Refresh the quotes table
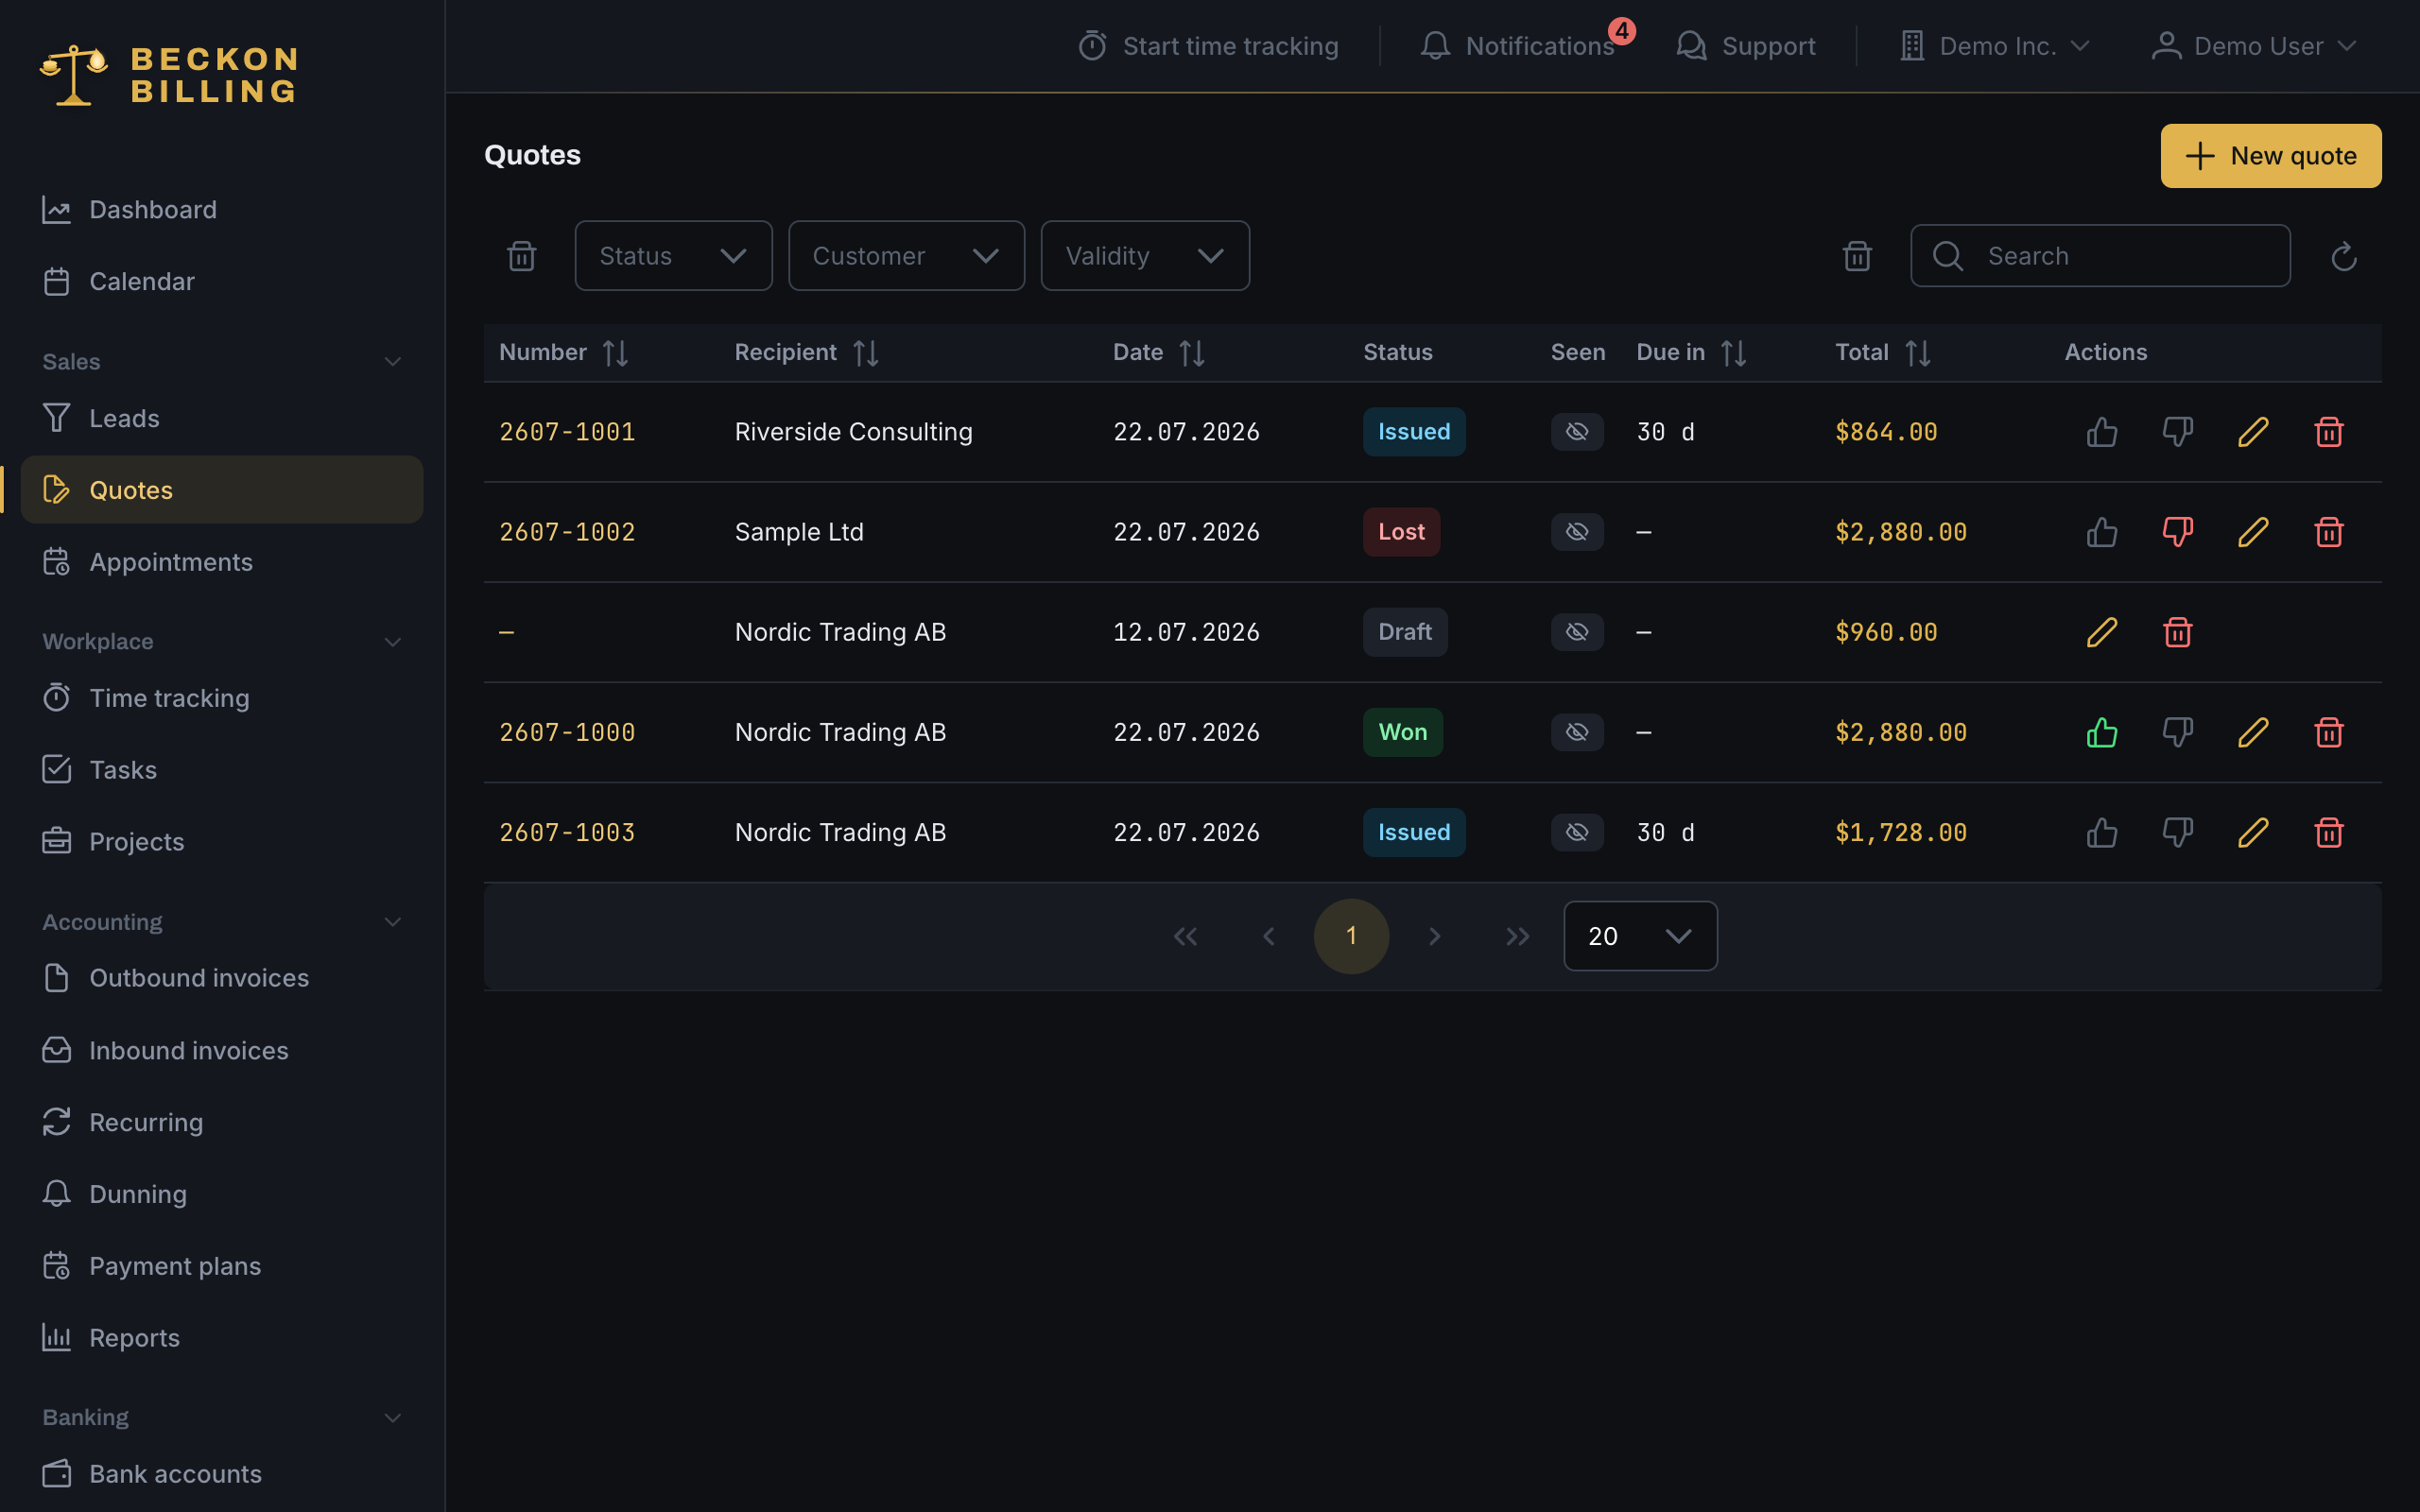Viewport: 2420px width, 1512px height. tap(2344, 257)
